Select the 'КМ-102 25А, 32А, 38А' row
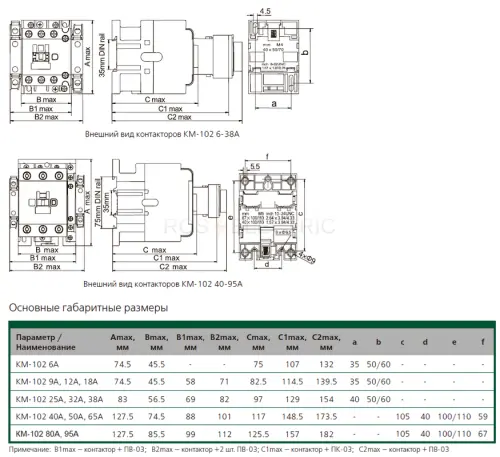 (252, 399)
